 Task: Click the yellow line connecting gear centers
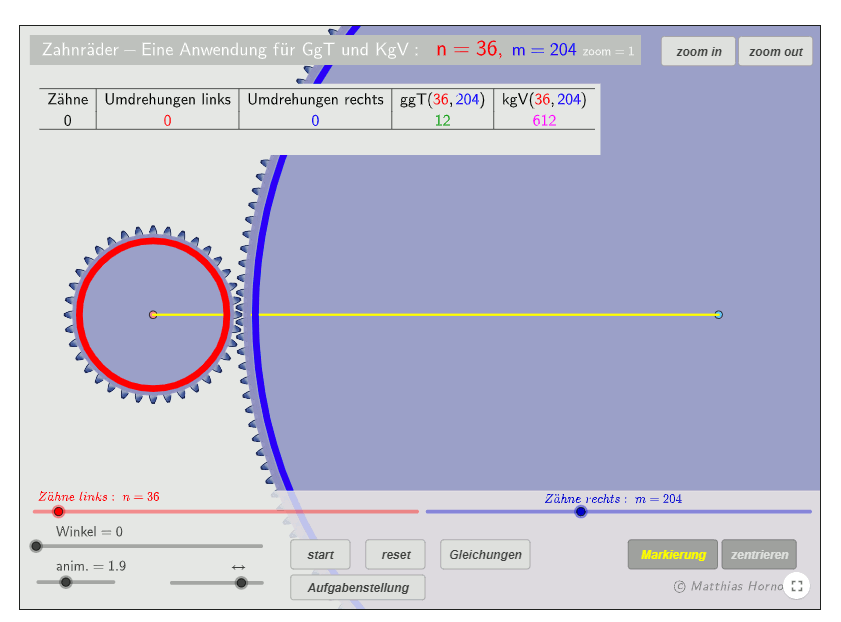click(450, 314)
